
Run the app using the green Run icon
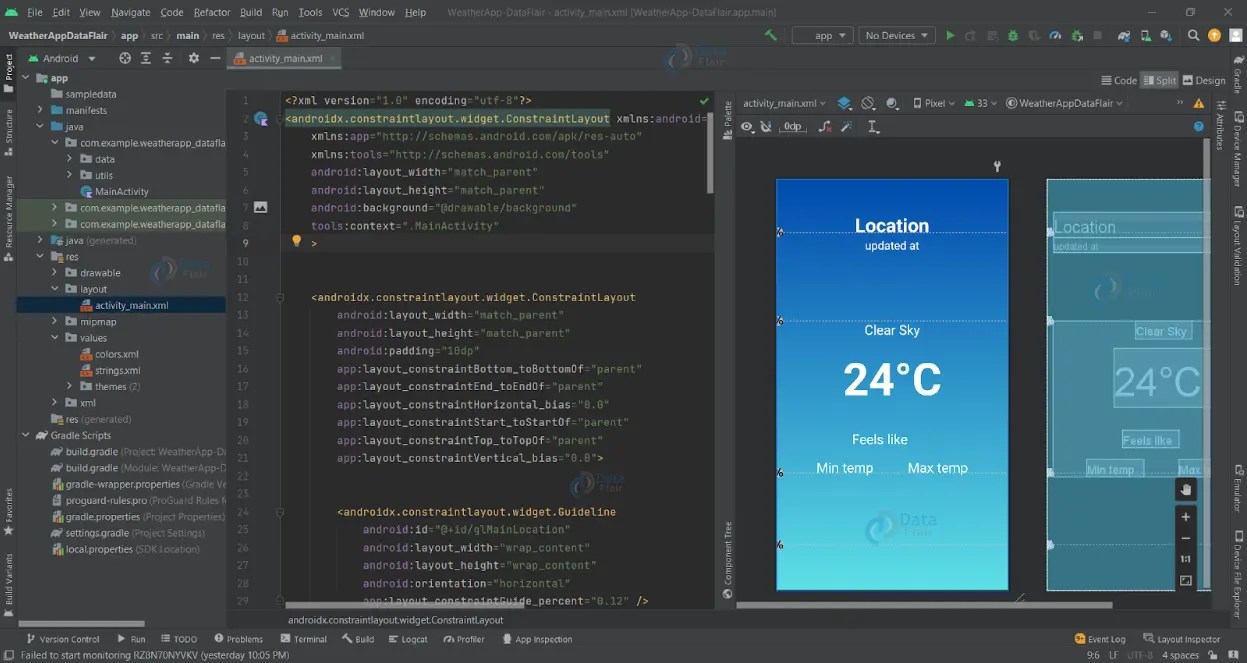950,35
